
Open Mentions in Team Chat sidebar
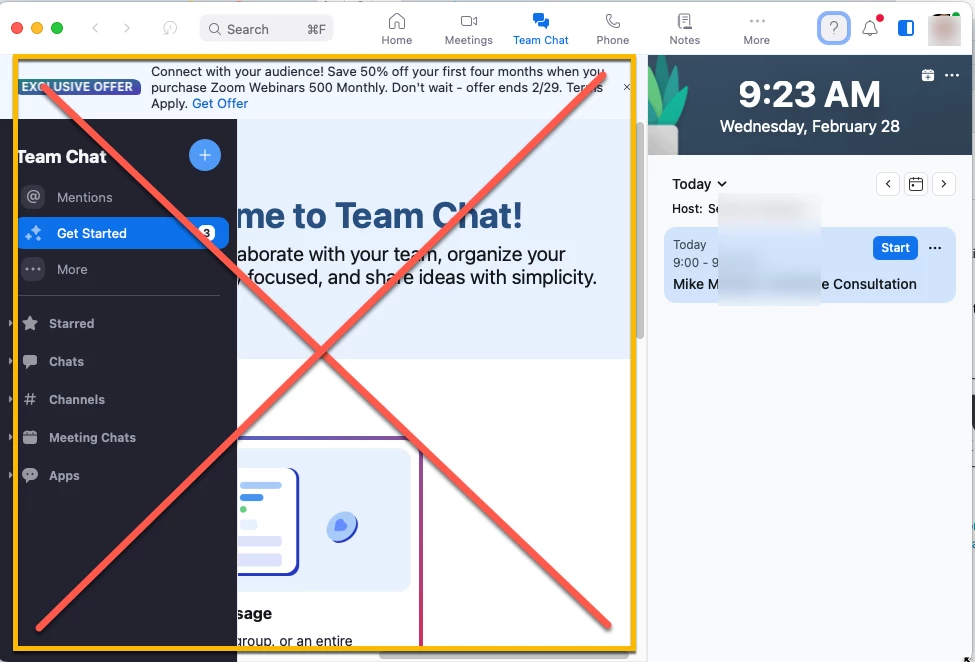coord(119,197)
